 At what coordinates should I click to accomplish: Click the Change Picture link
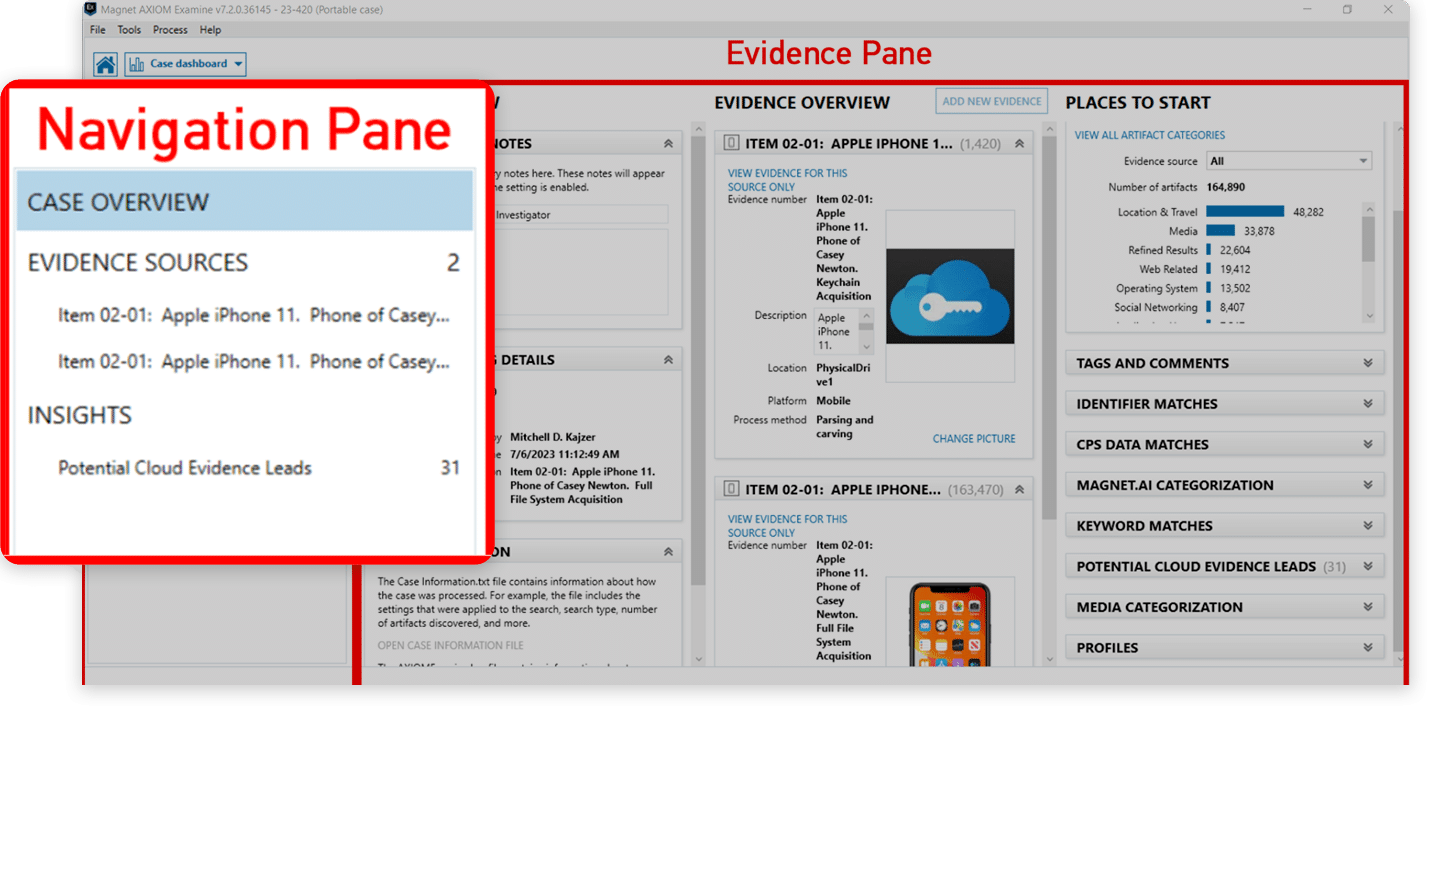click(x=974, y=439)
